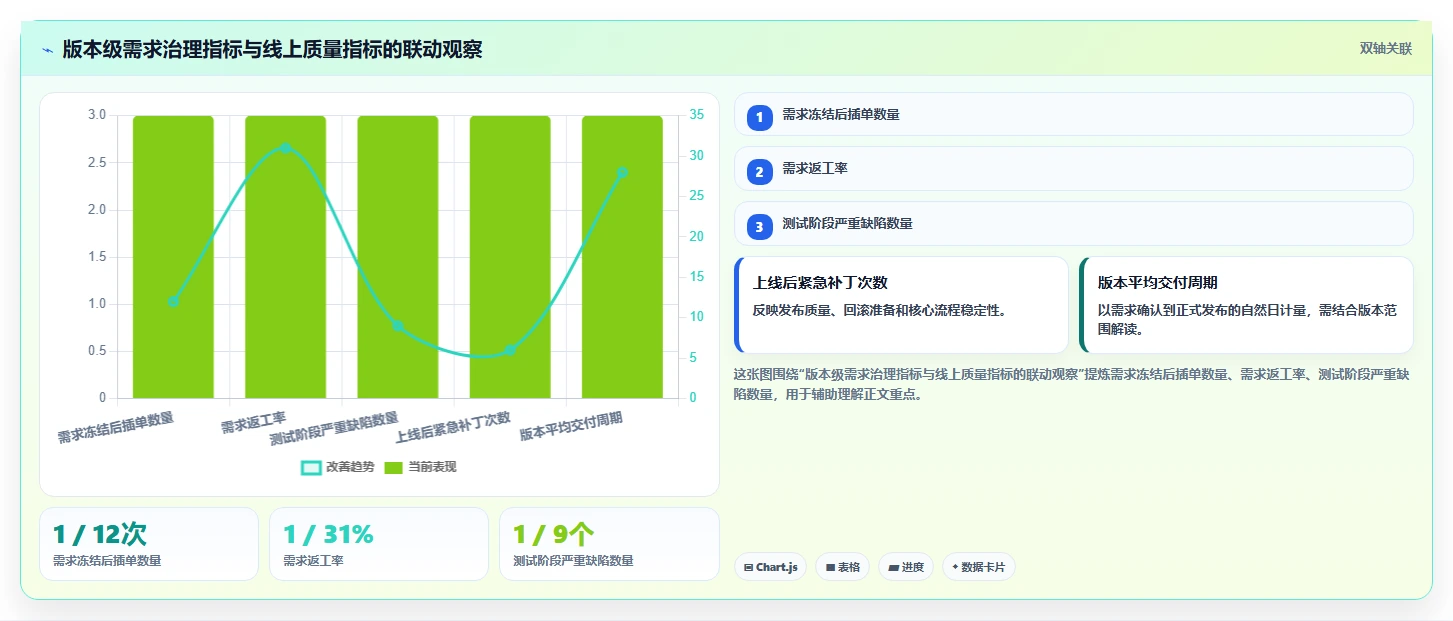Viewport: 1453px width, 621px height.
Task: Click the 1 / 31% stat value
Action: tap(328, 535)
